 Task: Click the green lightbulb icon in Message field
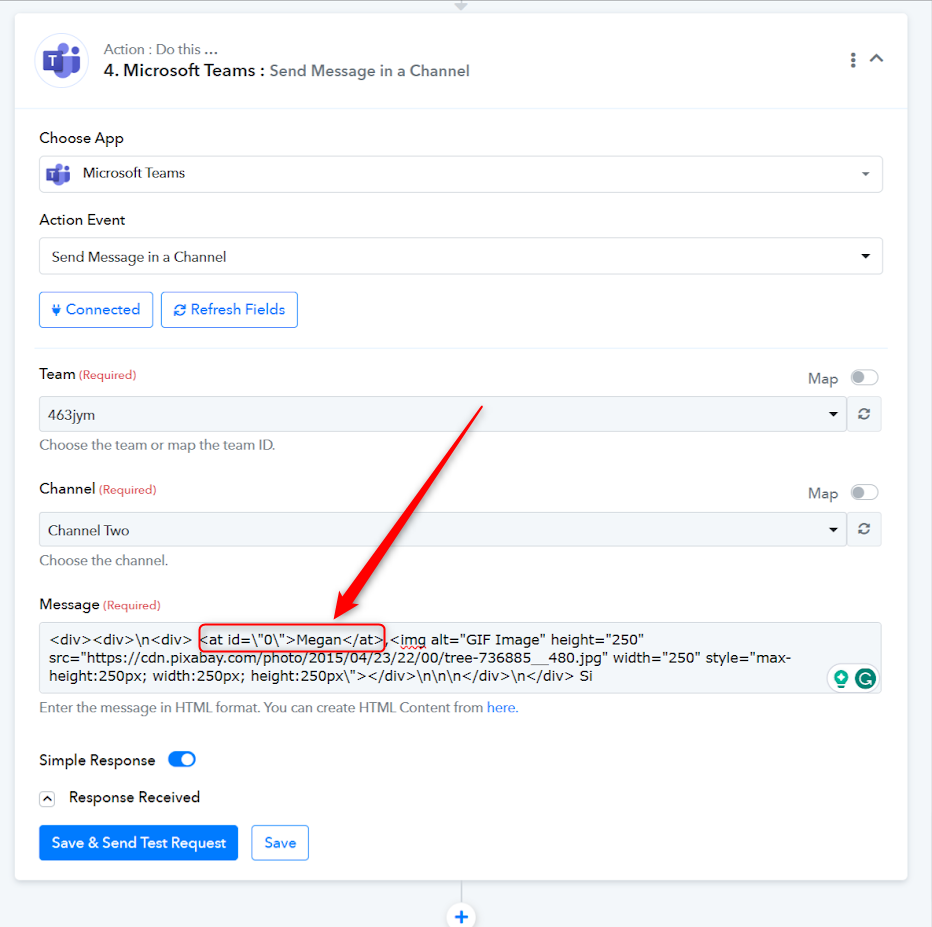pos(841,678)
